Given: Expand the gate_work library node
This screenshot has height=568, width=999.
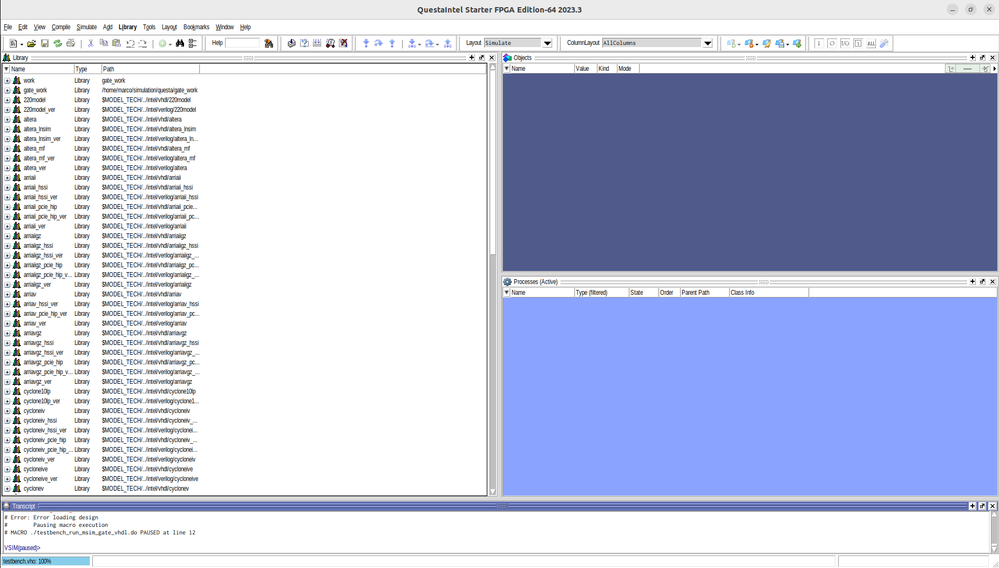Looking at the screenshot, I should click(x=7, y=90).
